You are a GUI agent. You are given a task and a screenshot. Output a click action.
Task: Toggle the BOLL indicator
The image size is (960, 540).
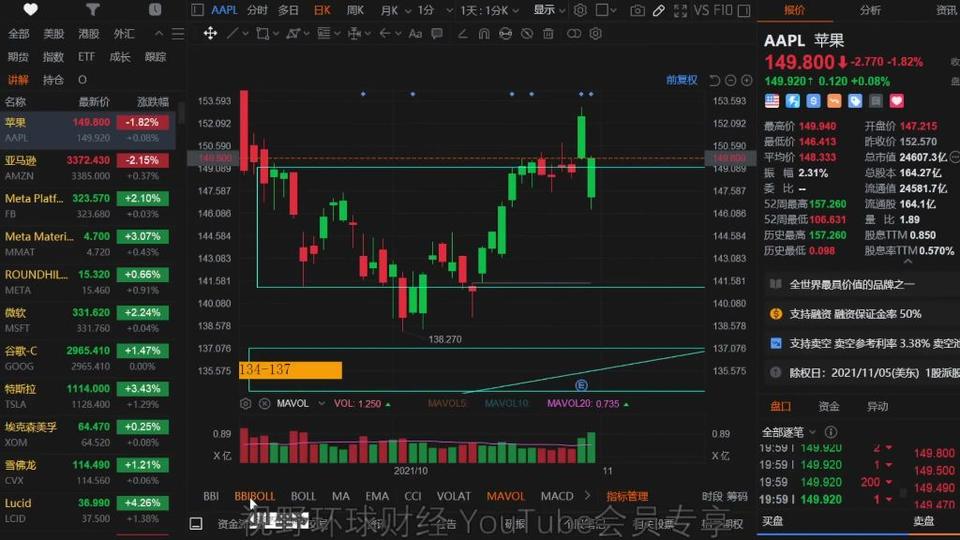click(303, 496)
